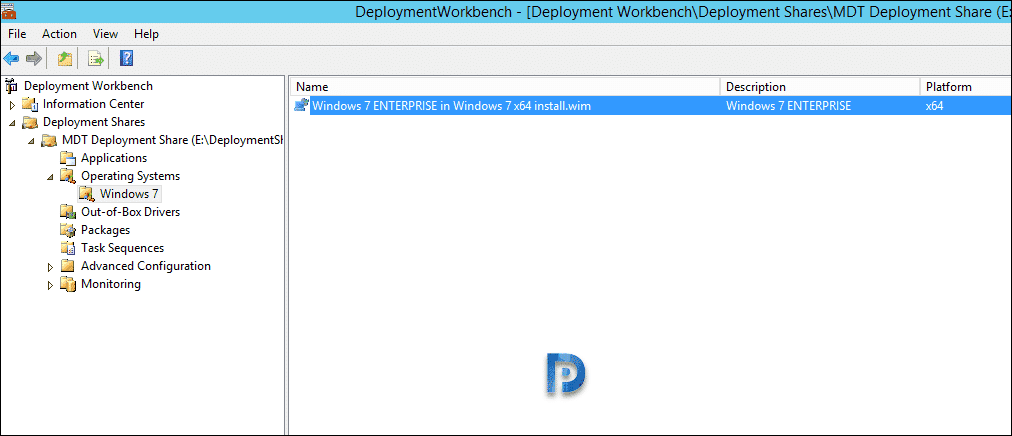Viewport: 1012px width, 436px height.
Task: Expand the Monitoring node
Action: coord(50,285)
